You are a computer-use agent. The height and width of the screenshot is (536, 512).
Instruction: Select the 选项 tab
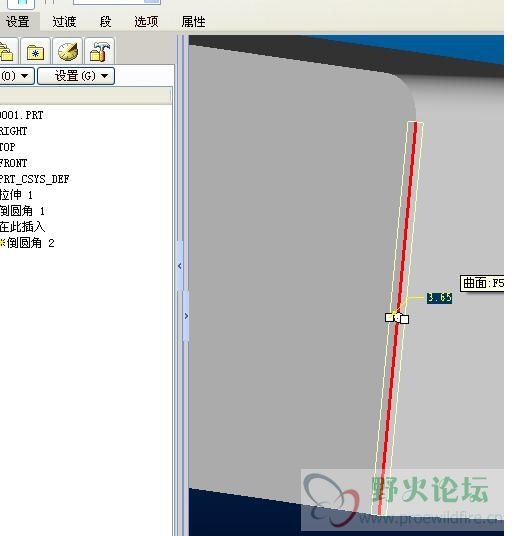[x=146, y=22]
